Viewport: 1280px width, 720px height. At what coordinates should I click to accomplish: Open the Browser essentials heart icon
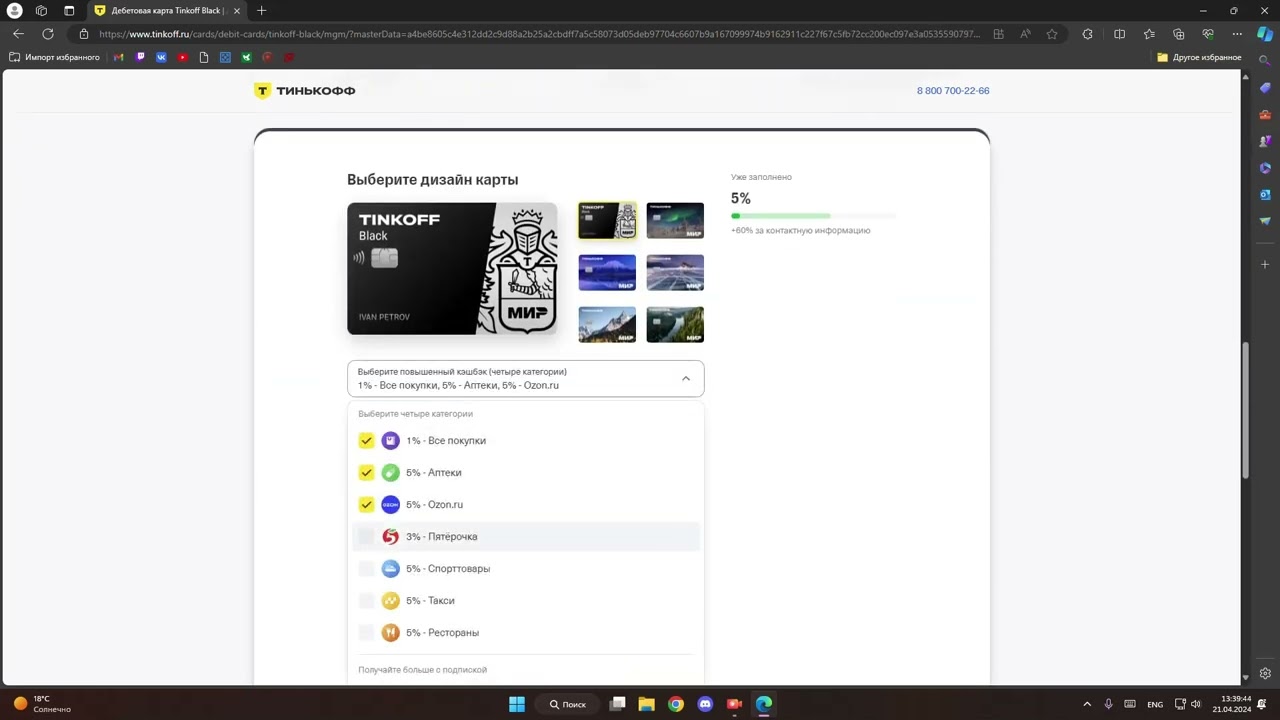point(1208,34)
